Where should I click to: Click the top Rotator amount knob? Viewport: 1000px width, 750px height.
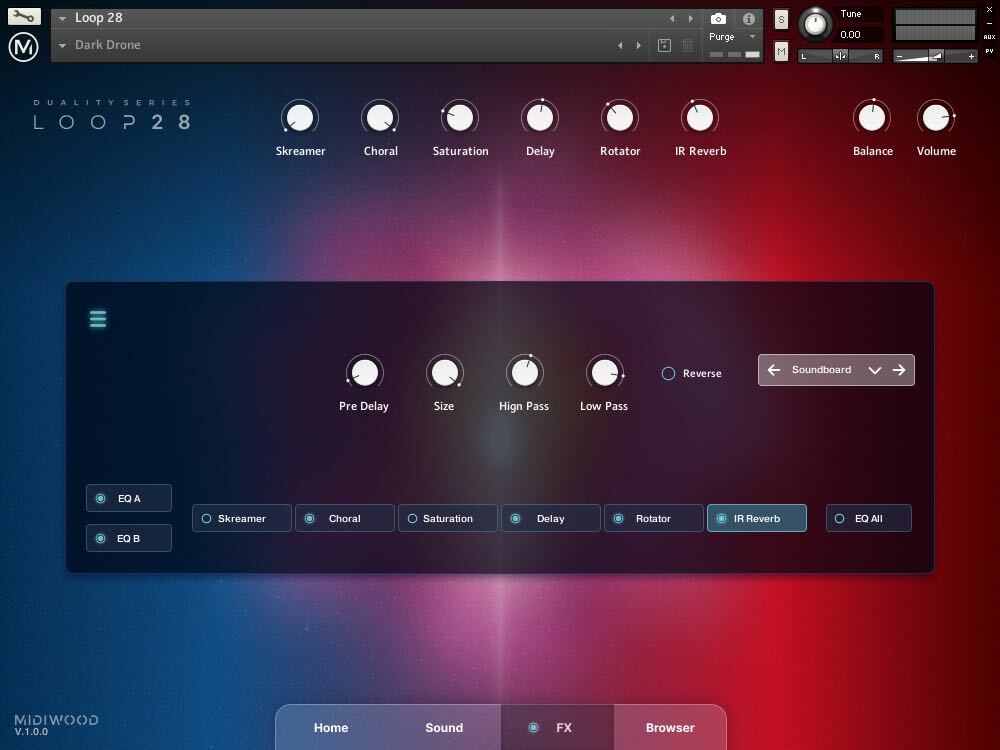point(620,117)
